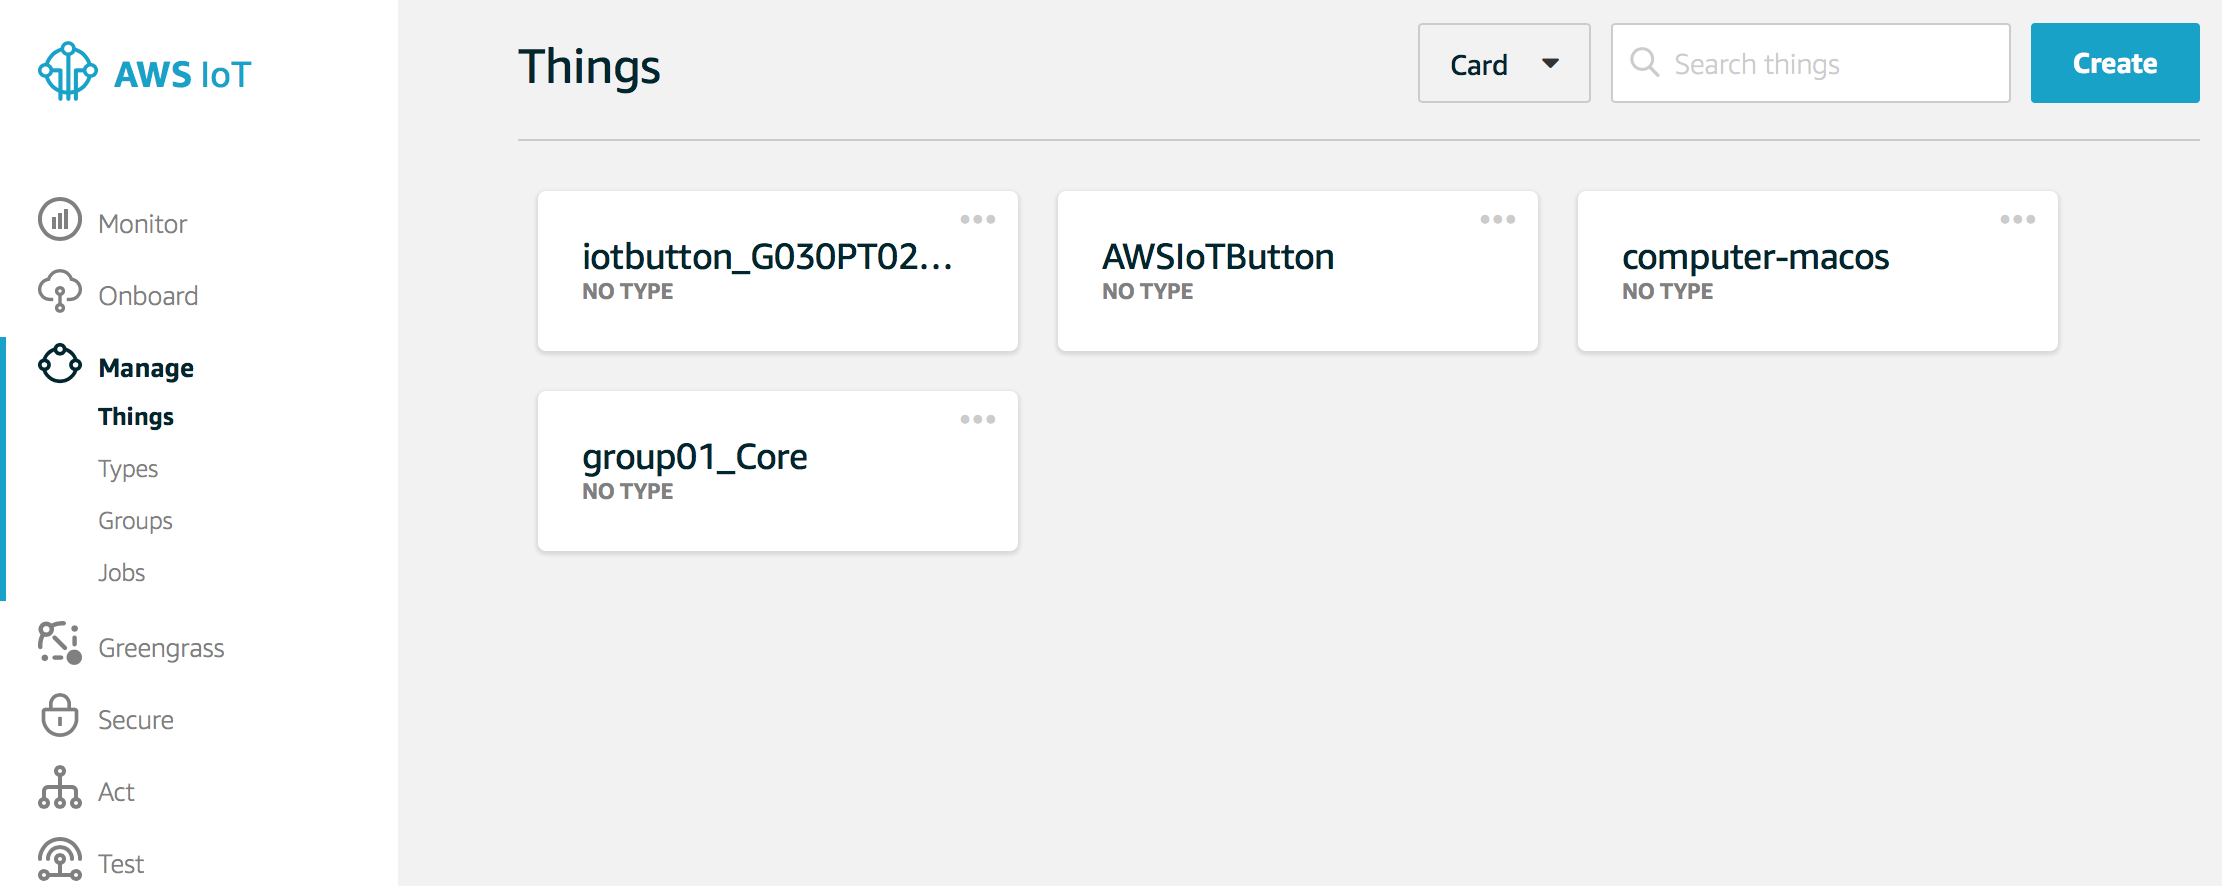Click the Things page heading
The image size is (2222, 886).
[589, 67]
